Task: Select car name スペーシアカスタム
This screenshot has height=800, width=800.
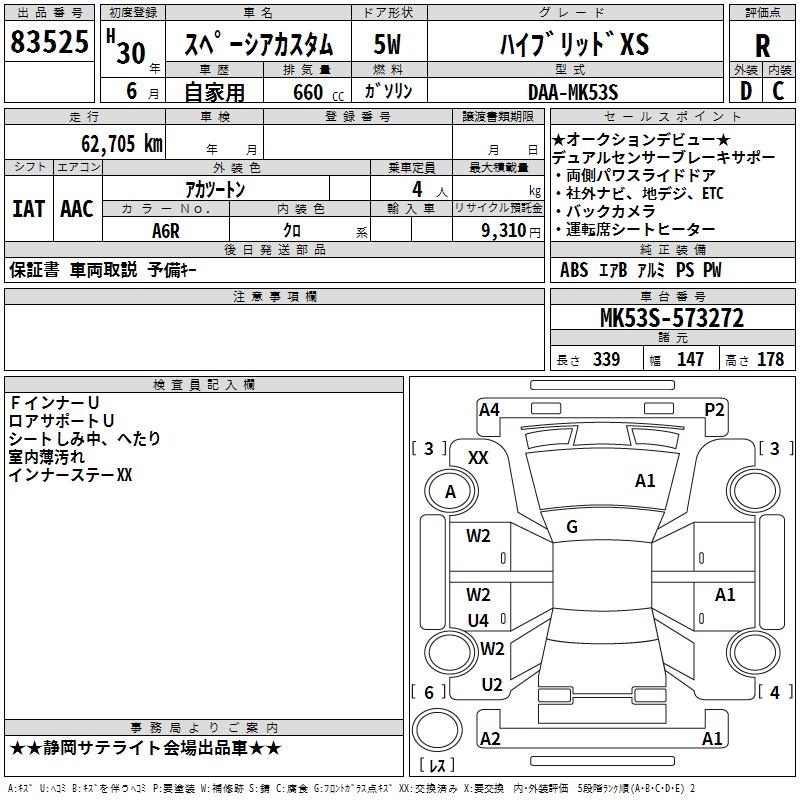Action: click(x=258, y=44)
